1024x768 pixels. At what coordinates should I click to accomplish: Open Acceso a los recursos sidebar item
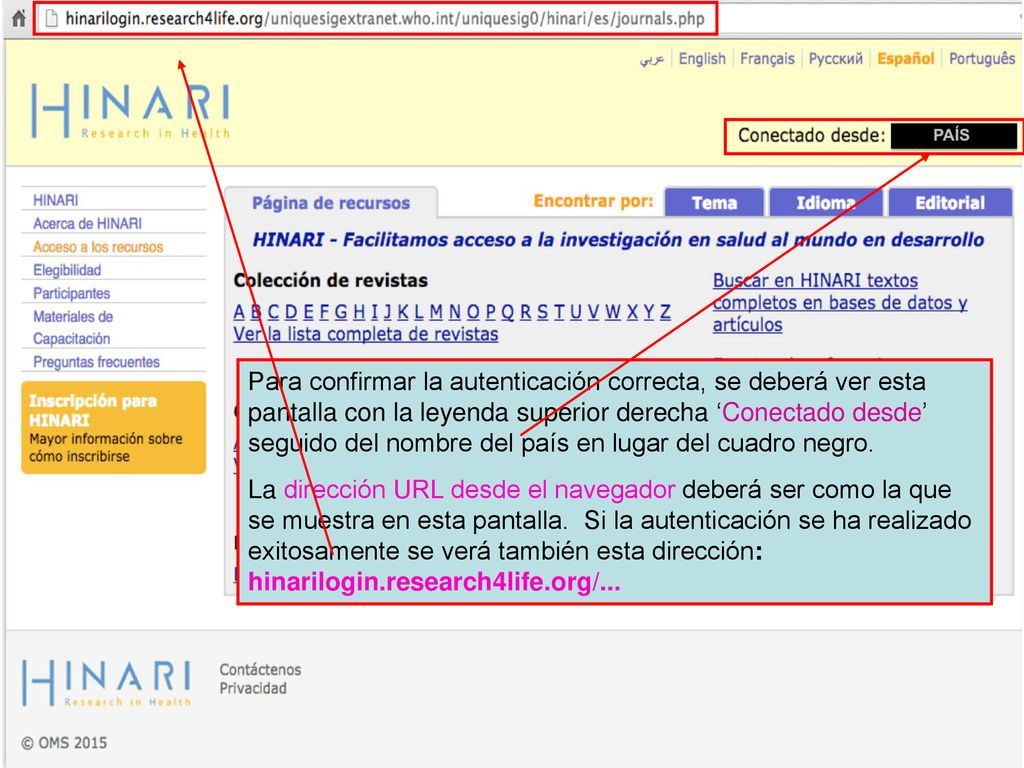point(98,247)
